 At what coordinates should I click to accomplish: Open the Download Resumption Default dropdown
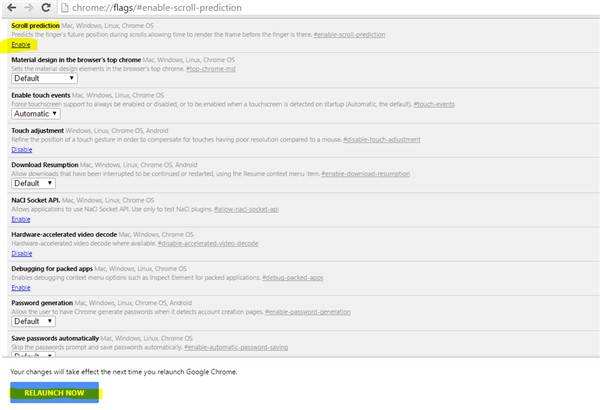click(33, 183)
